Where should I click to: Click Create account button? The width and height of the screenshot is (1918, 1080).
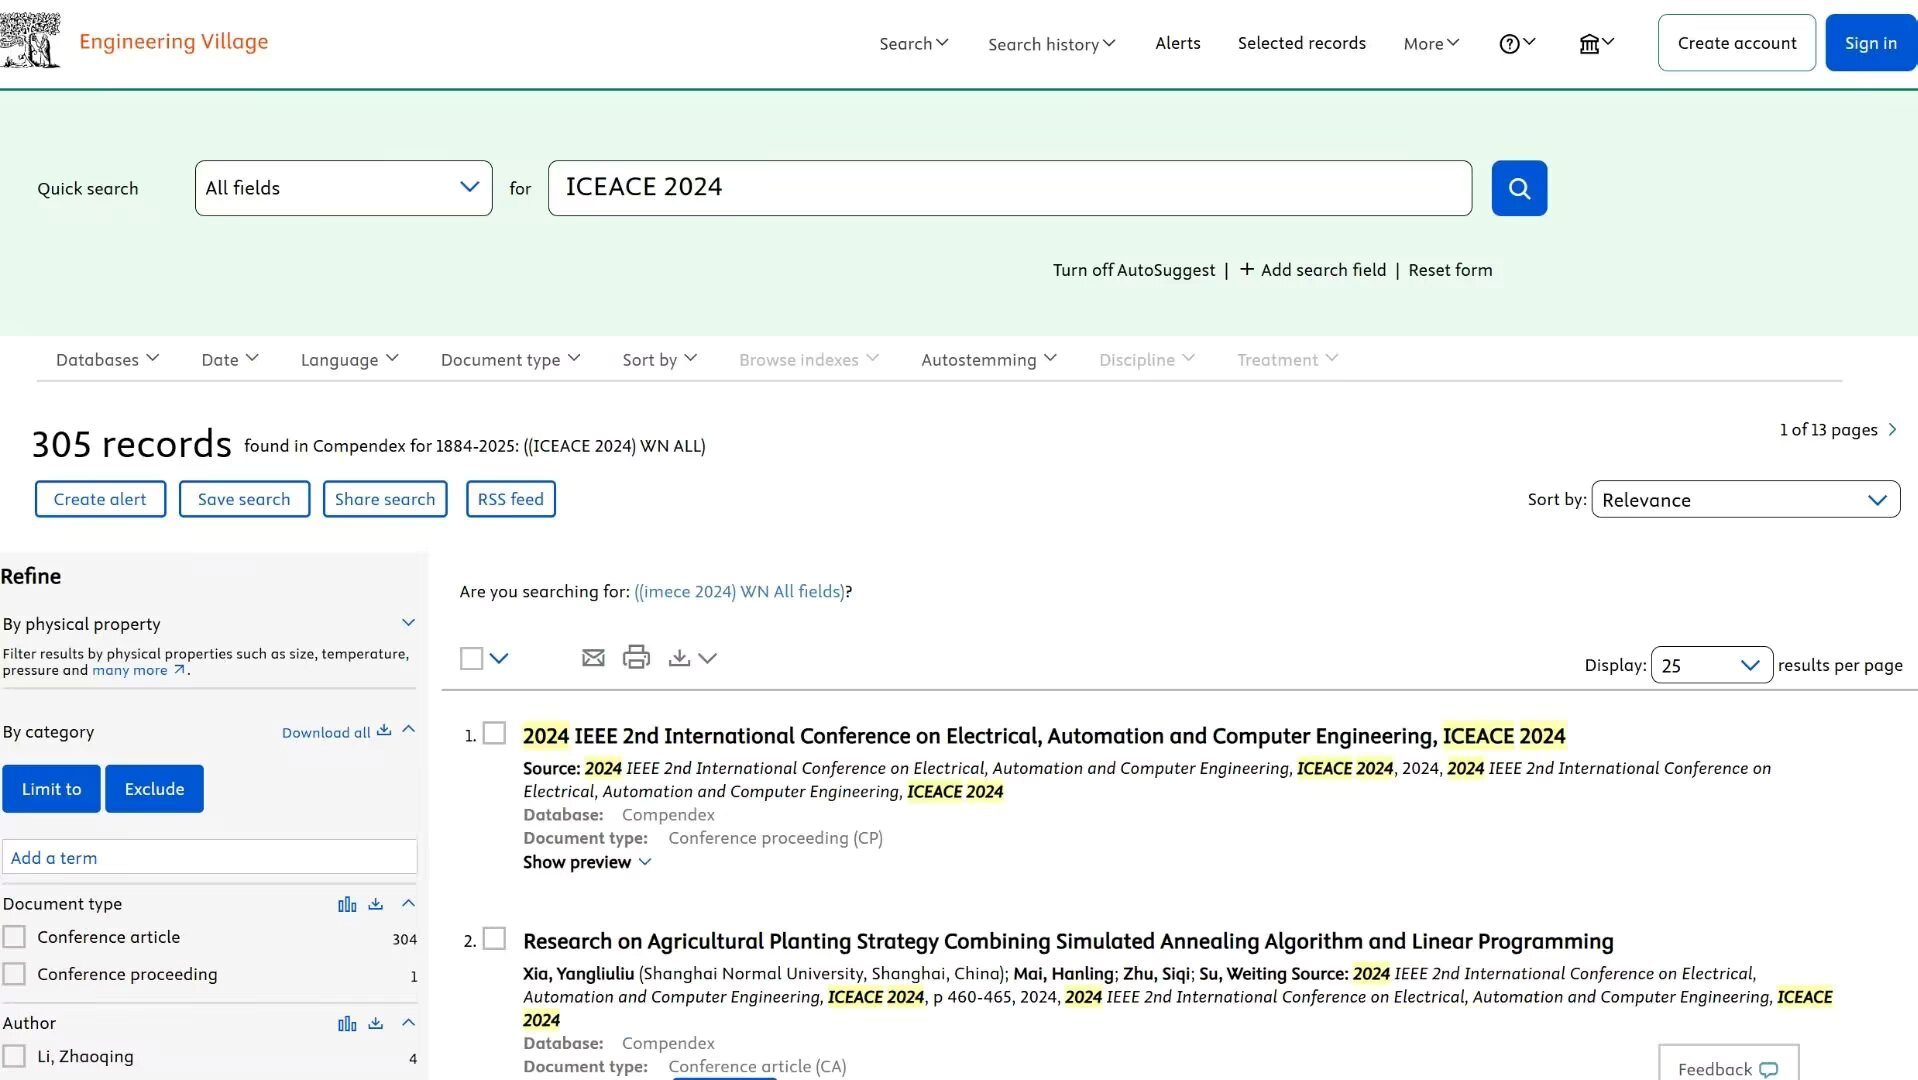[1737, 43]
